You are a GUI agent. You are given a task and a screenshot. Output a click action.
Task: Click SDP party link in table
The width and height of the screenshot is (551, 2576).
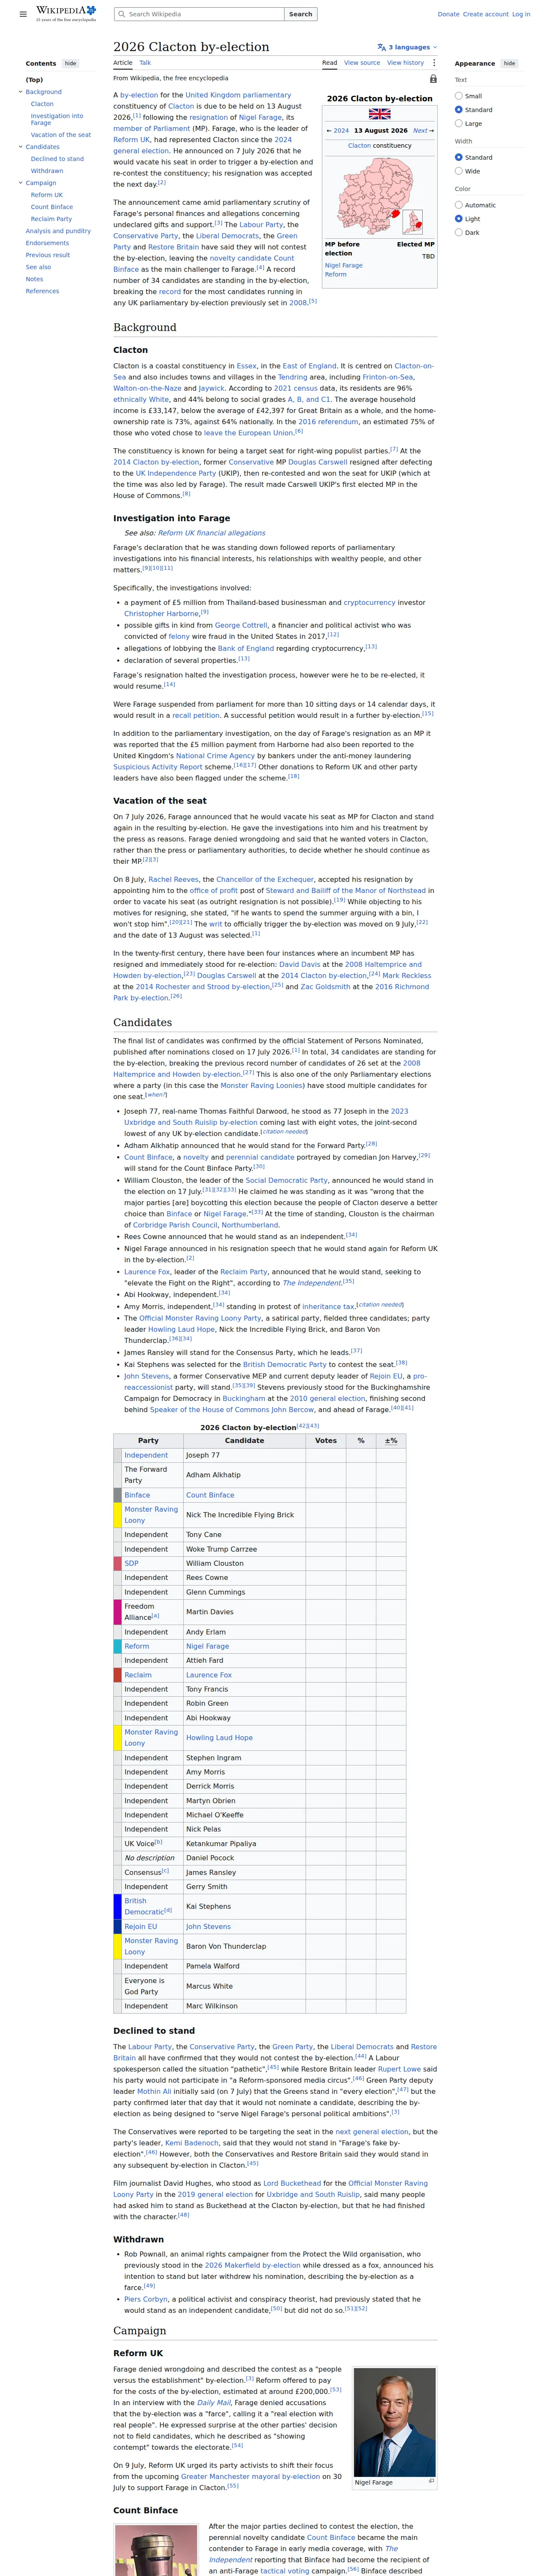tap(131, 1563)
